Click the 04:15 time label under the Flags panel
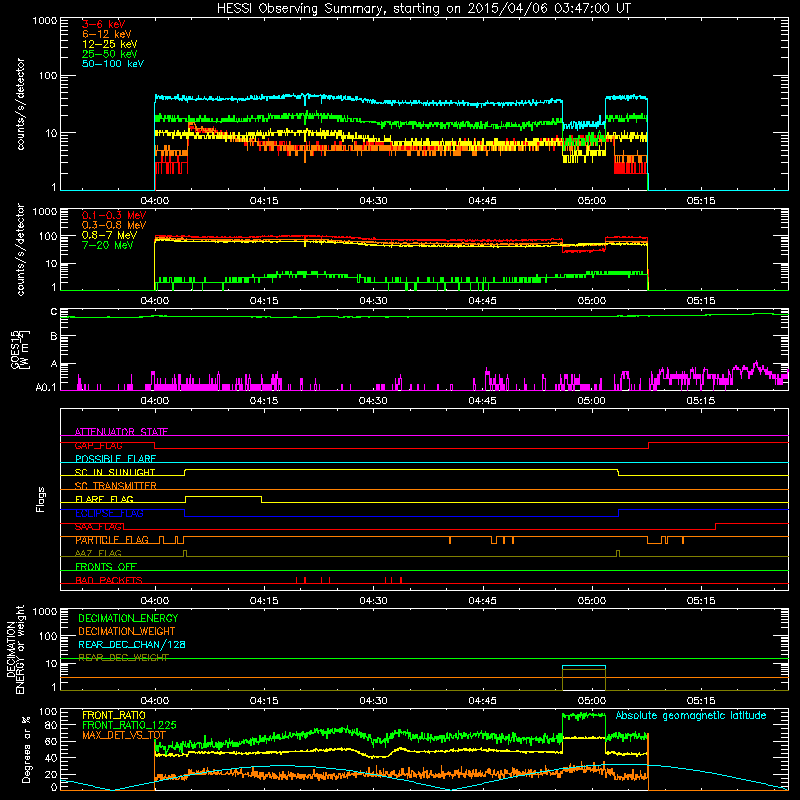This screenshot has width=800, height=800. pyautogui.click(x=264, y=601)
